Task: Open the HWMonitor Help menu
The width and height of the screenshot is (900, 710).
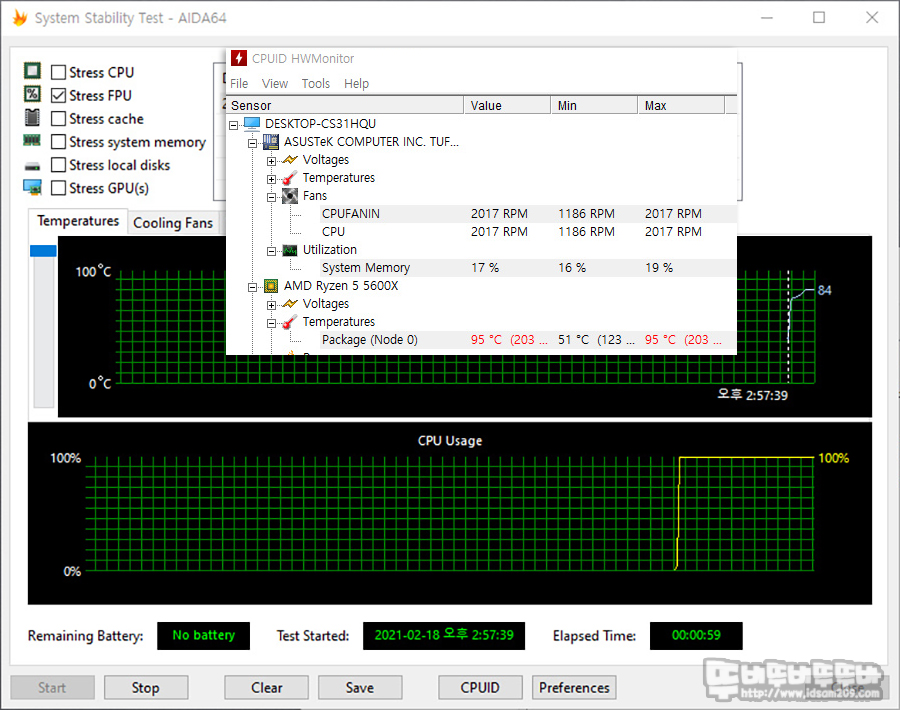Action: pos(356,83)
